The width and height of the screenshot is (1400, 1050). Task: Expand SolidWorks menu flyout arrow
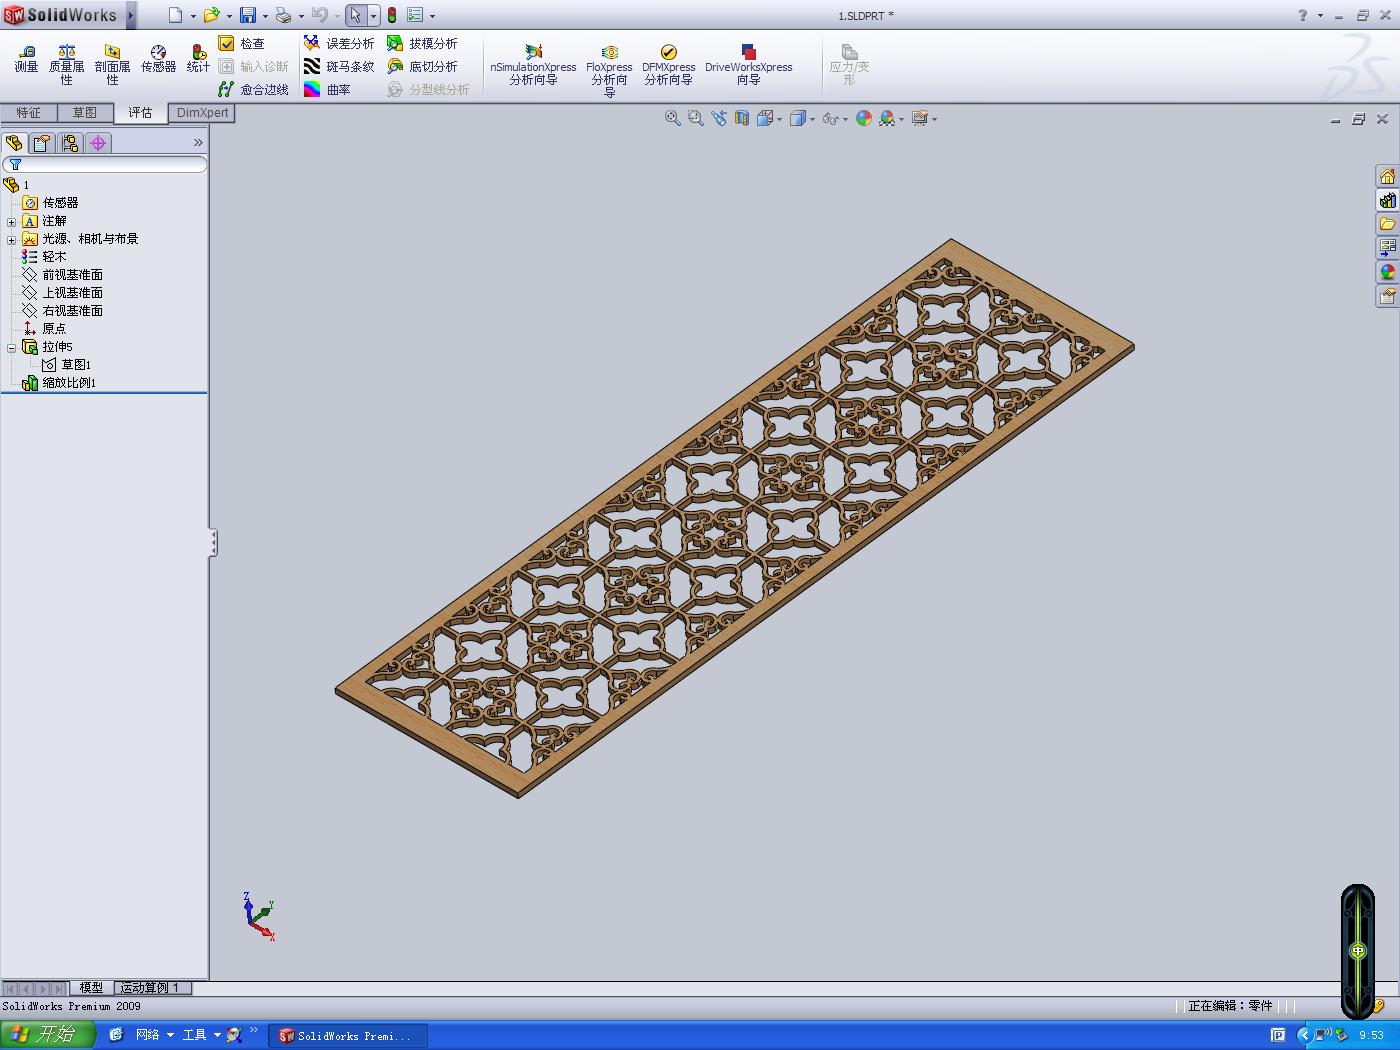pyautogui.click(x=131, y=15)
